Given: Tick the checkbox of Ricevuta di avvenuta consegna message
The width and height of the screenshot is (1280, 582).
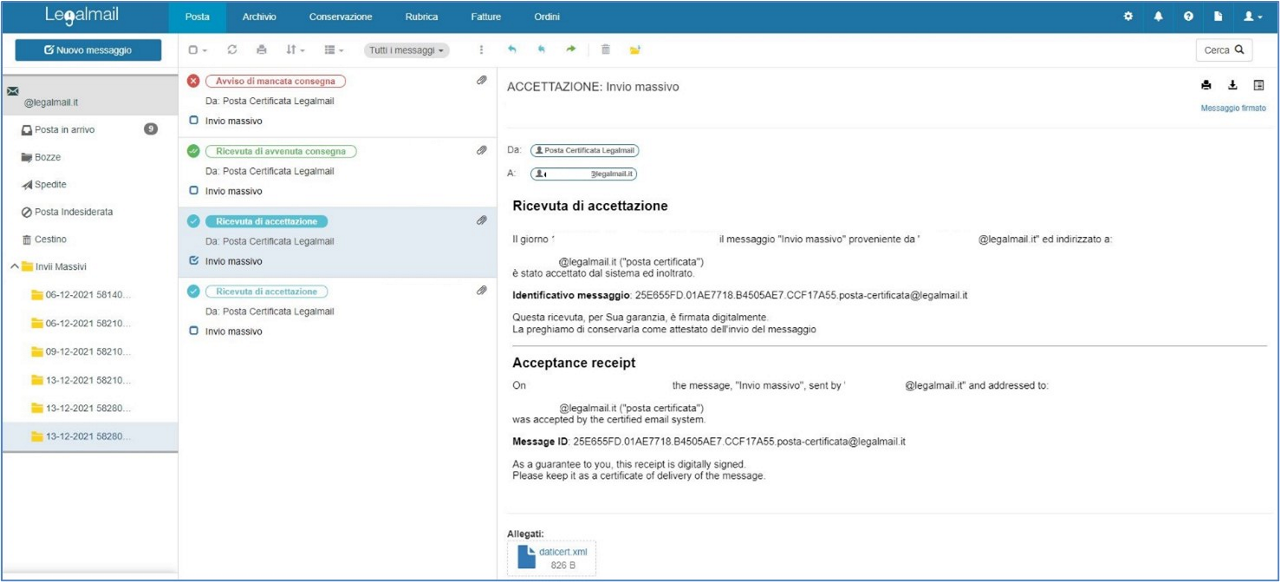Looking at the screenshot, I should click(x=194, y=191).
